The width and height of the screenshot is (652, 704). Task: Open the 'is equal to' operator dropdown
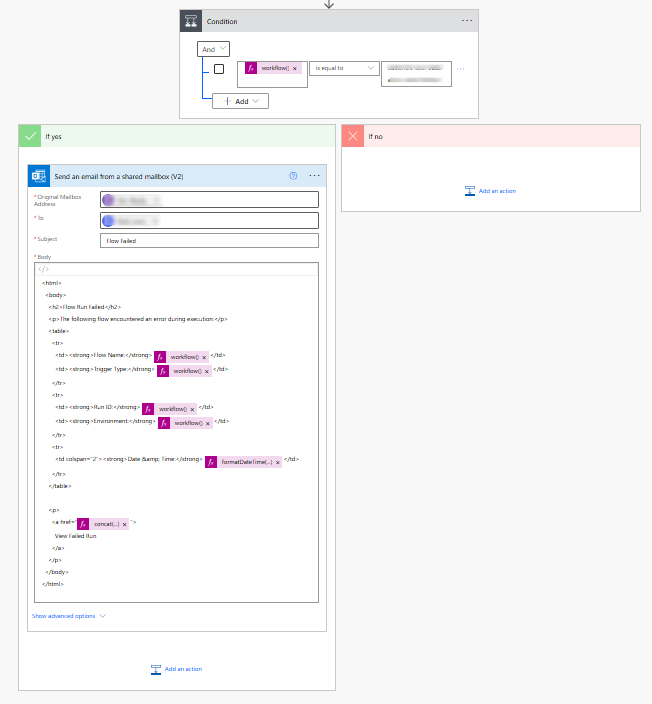[x=344, y=68]
